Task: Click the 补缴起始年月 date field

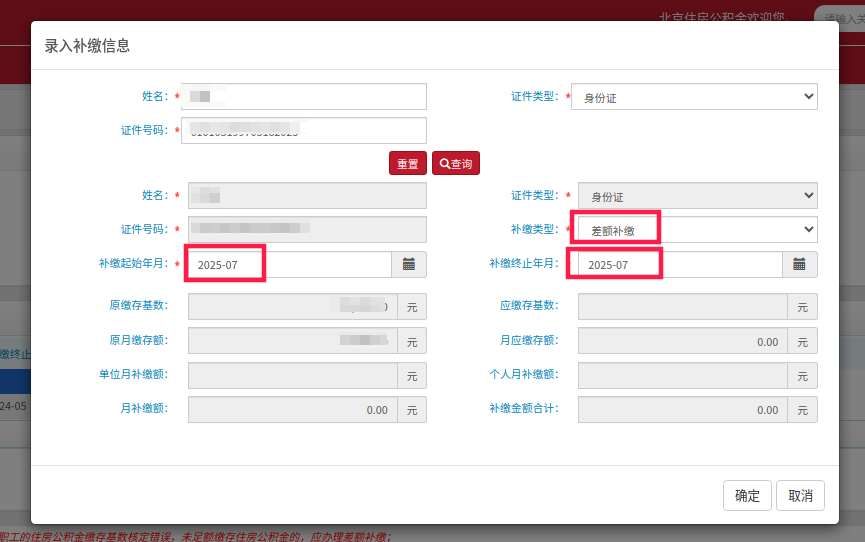Action: click(x=289, y=264)
